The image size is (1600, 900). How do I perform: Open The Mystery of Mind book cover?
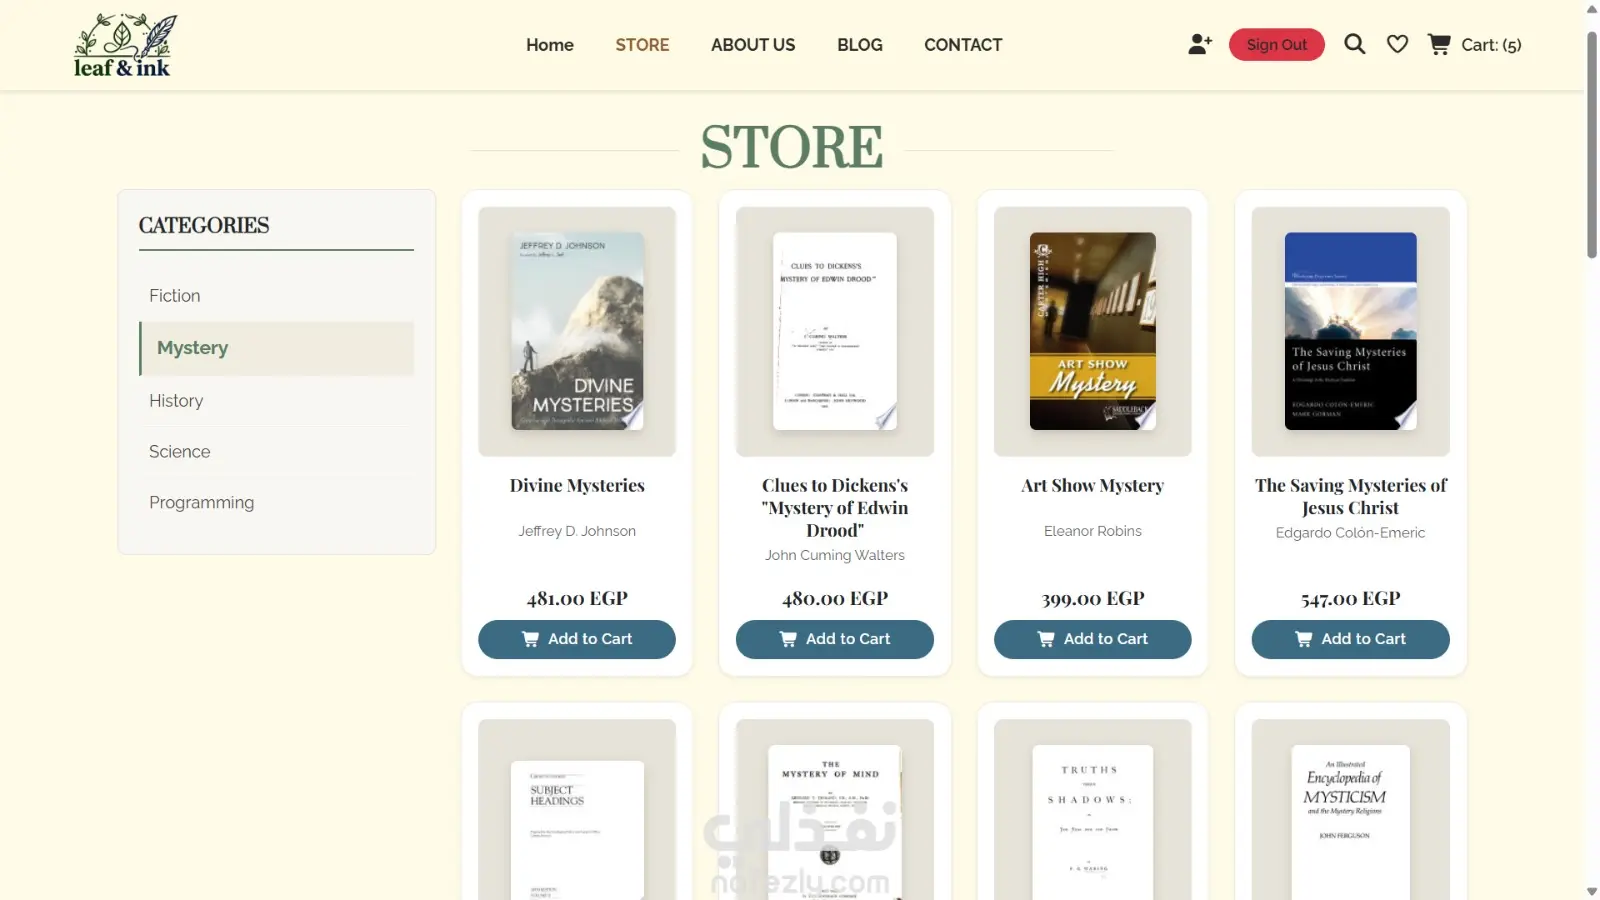point(835,822)
